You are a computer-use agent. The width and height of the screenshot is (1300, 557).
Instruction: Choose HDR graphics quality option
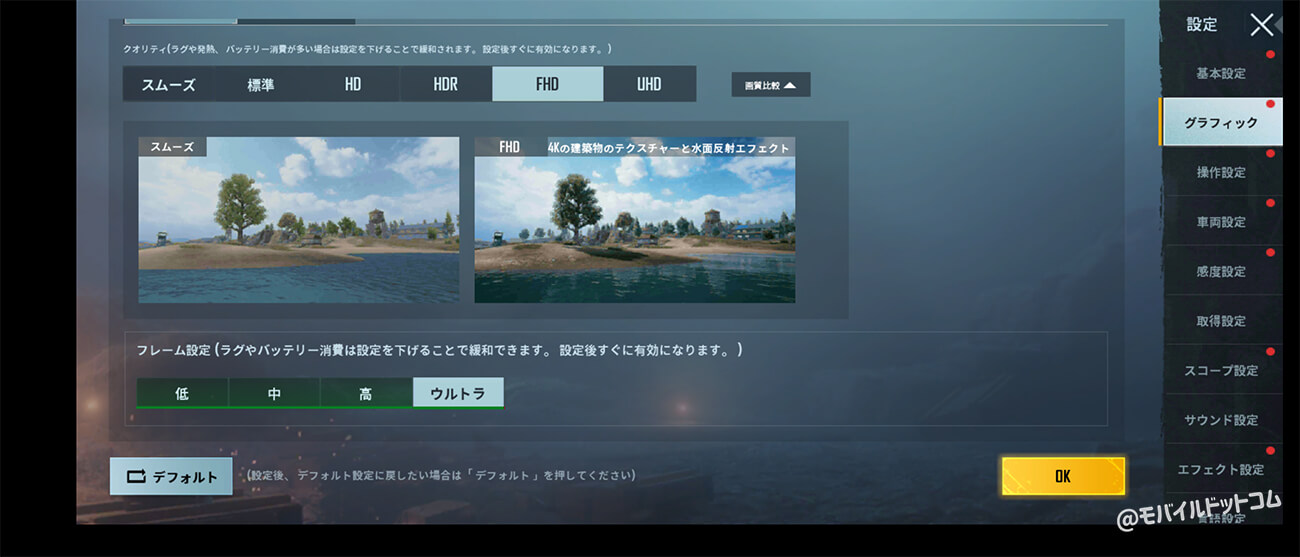point(446,84)
